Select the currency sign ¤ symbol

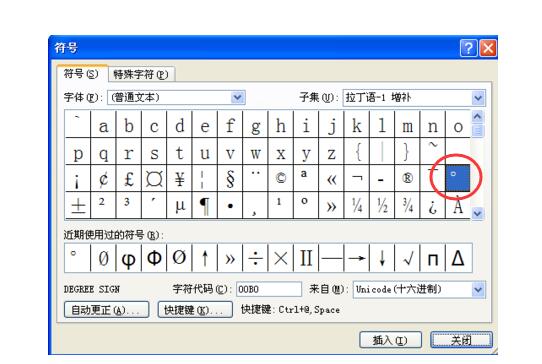coord(154,178)
